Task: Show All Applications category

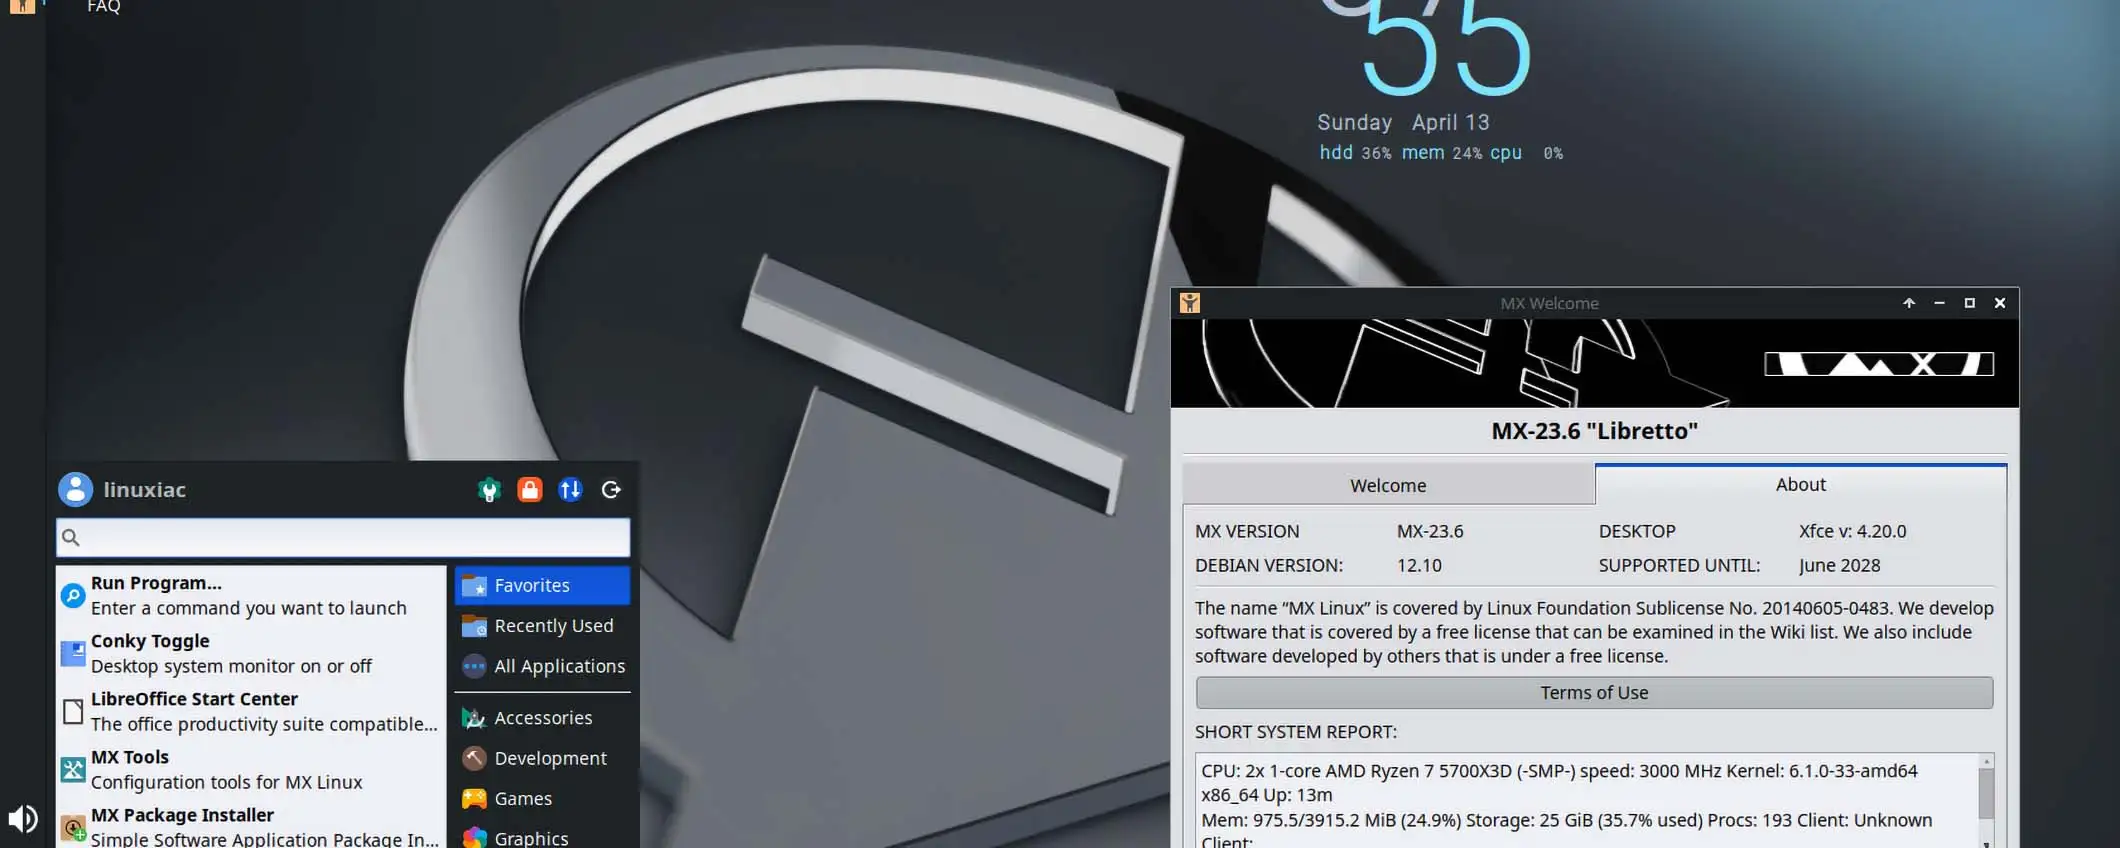Action: (542, 666)
